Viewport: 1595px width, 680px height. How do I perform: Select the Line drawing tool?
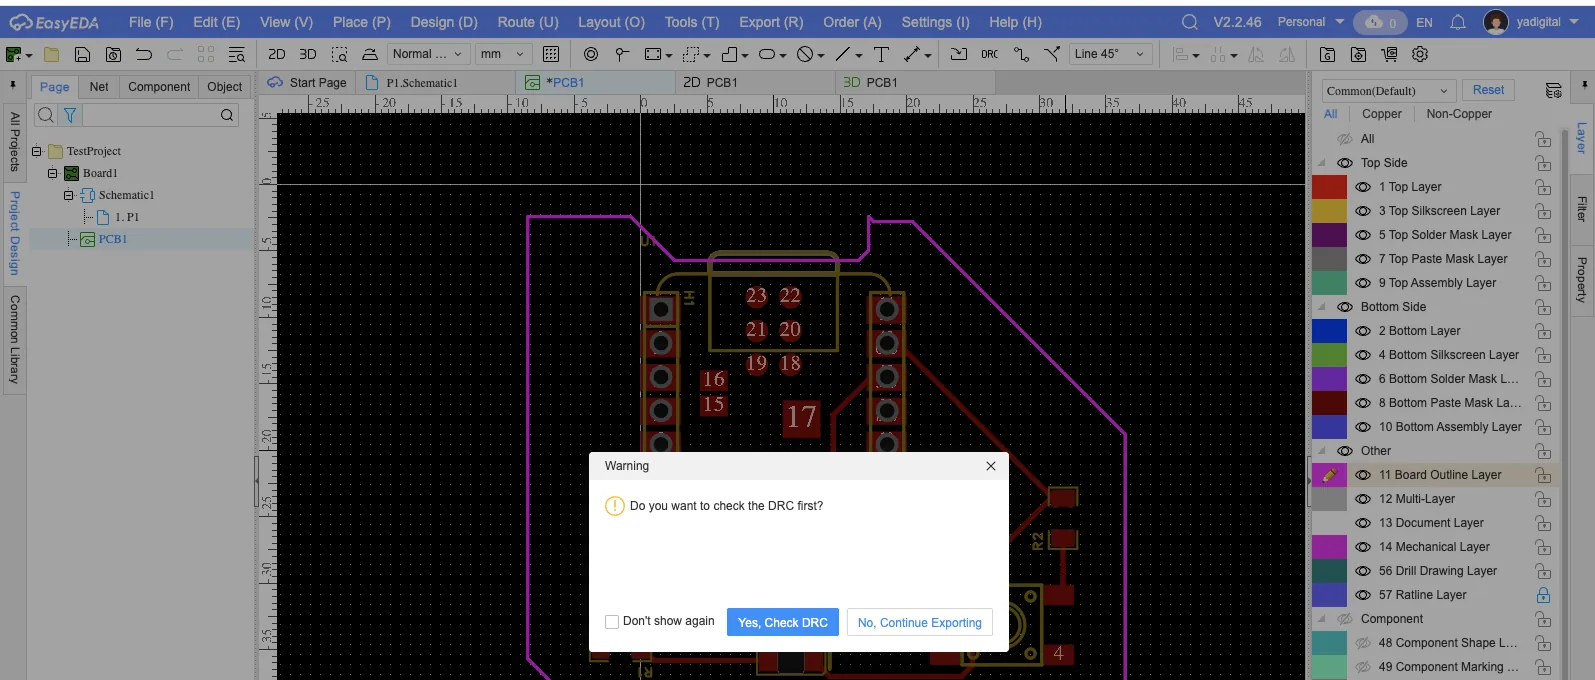click(x=844, y=54)
